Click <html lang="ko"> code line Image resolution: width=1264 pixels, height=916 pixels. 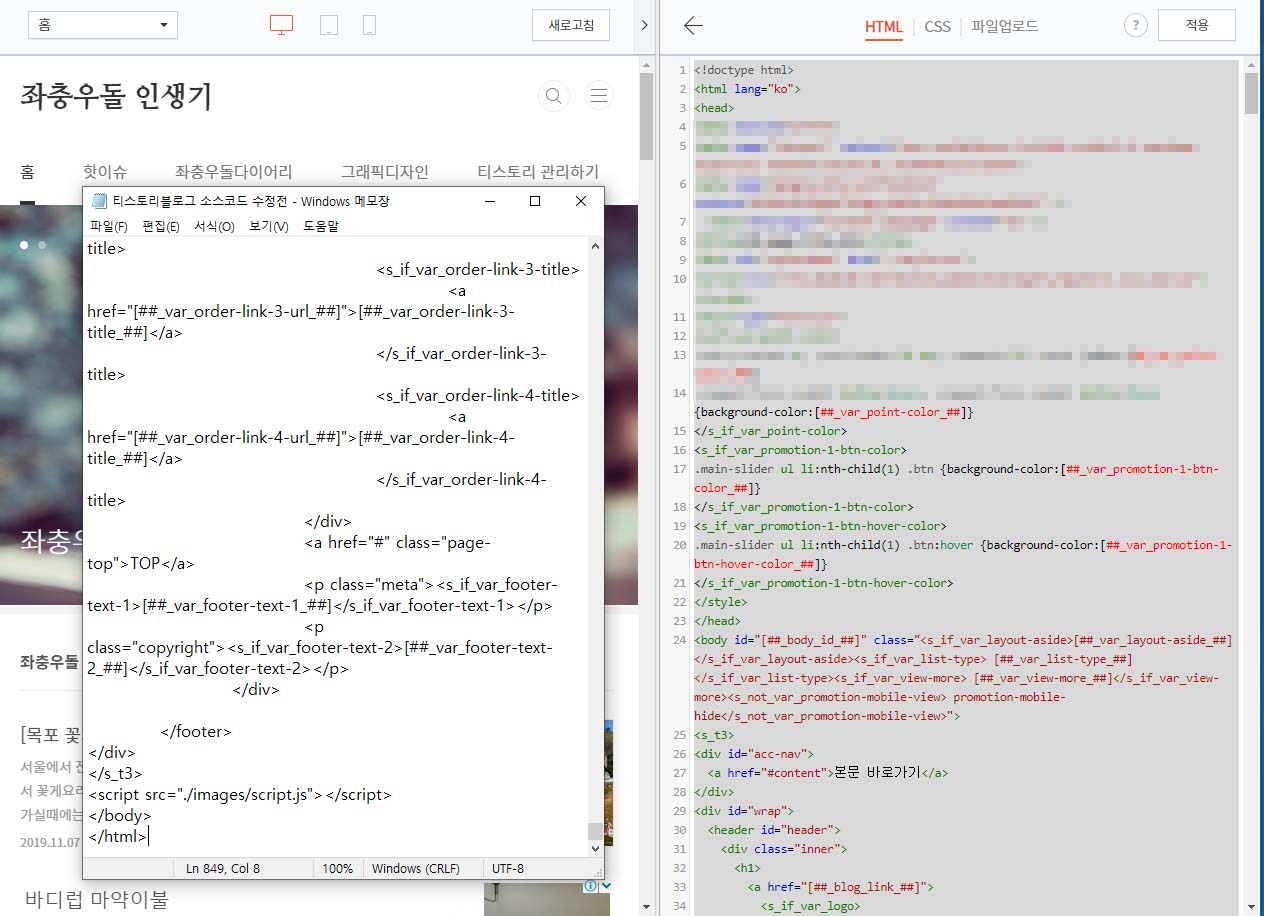click(747, 89)
